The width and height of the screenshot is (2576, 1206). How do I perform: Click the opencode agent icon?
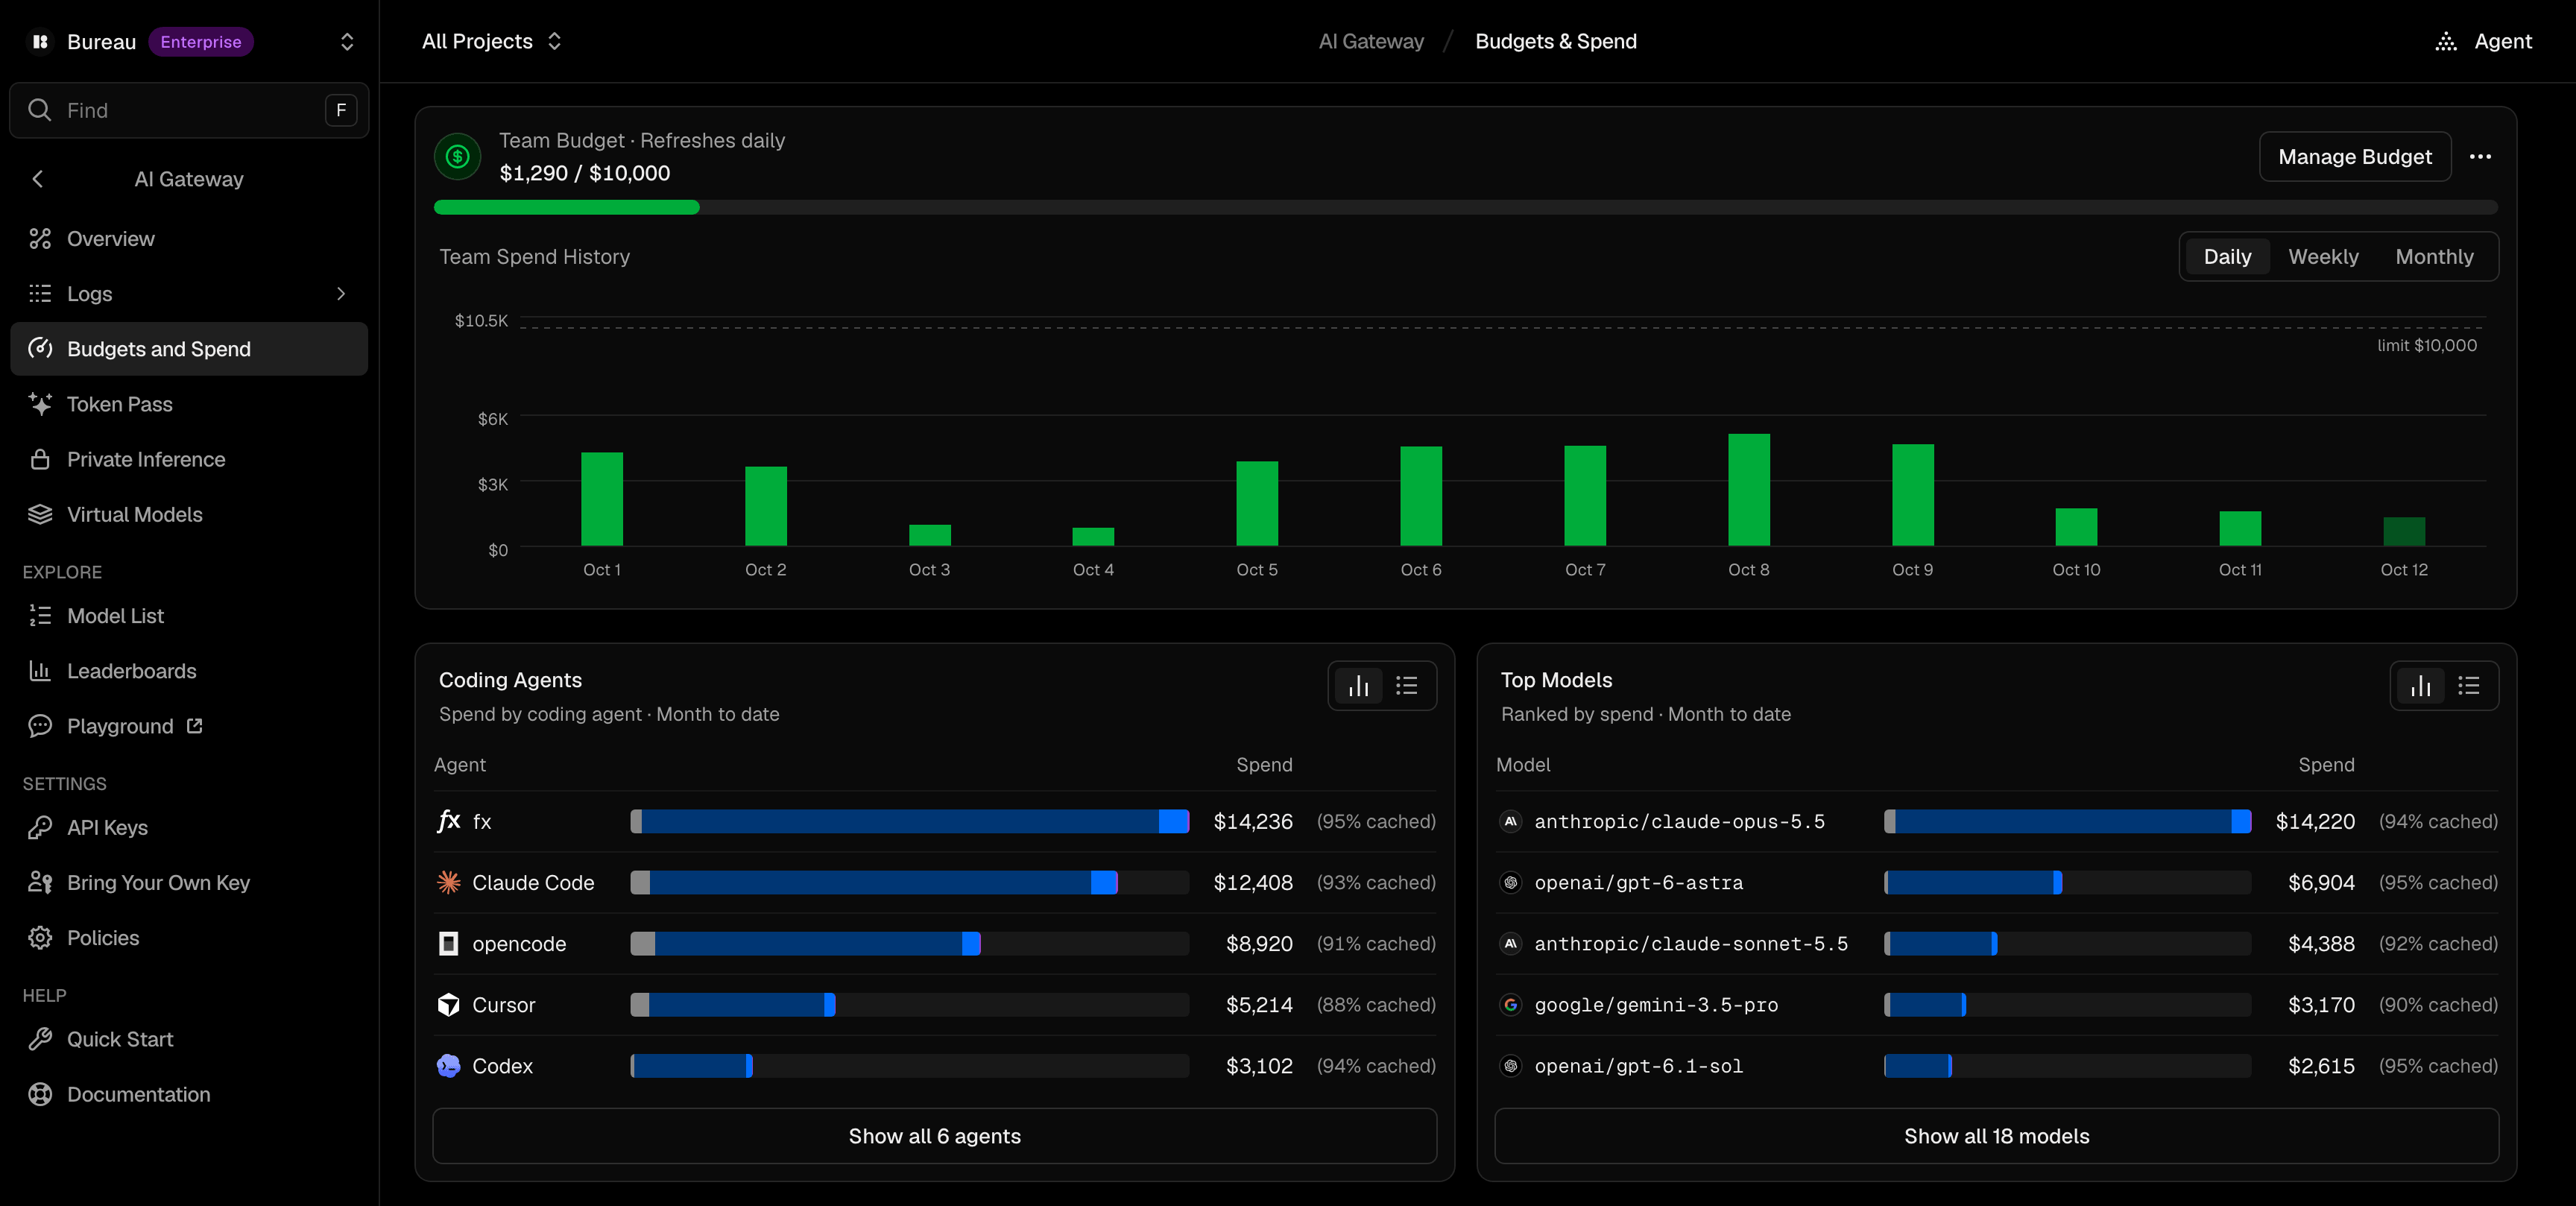(449, 943)
